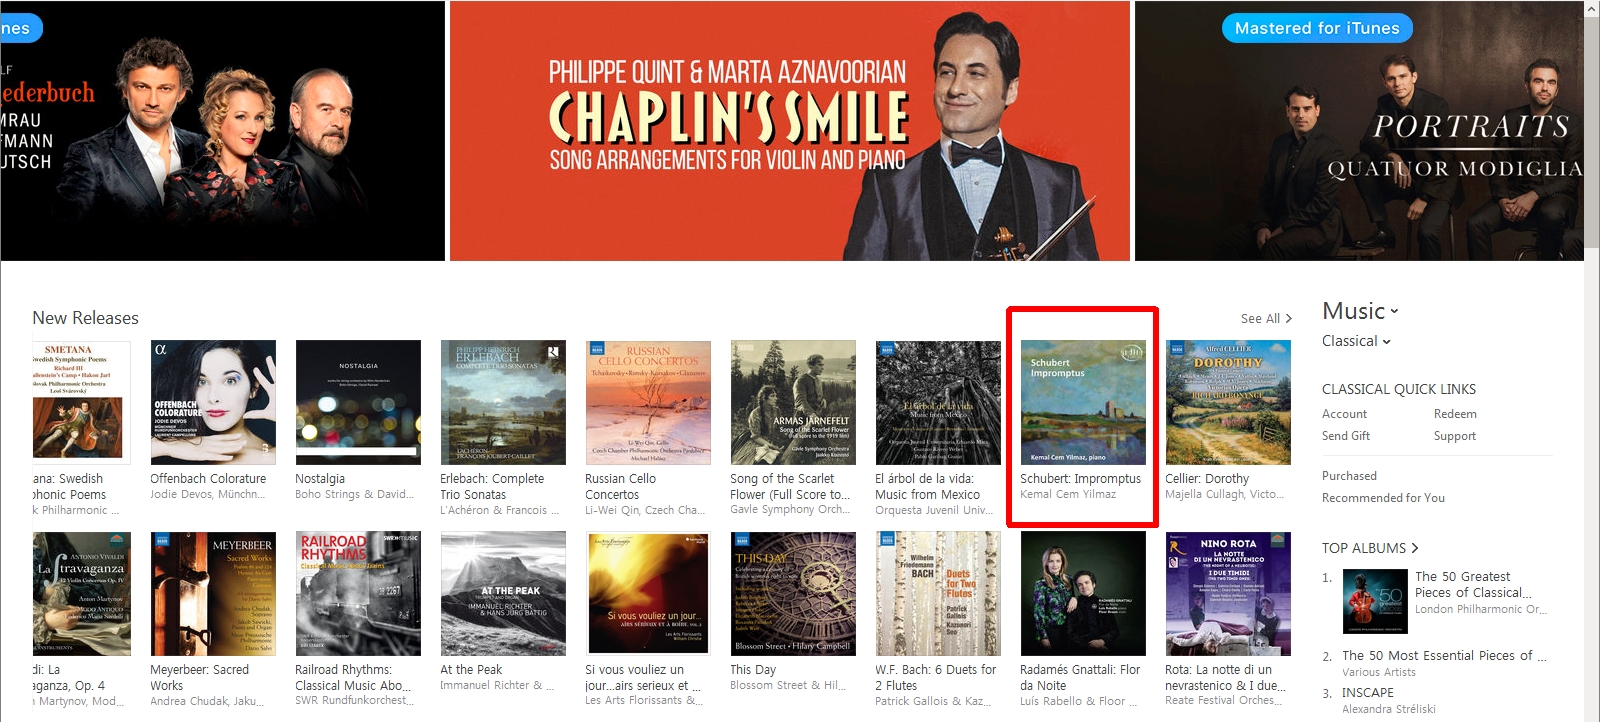1600x722 pixels.
Task: Open the Nostalgia album by Boho Strings
Action: (358, 402)
